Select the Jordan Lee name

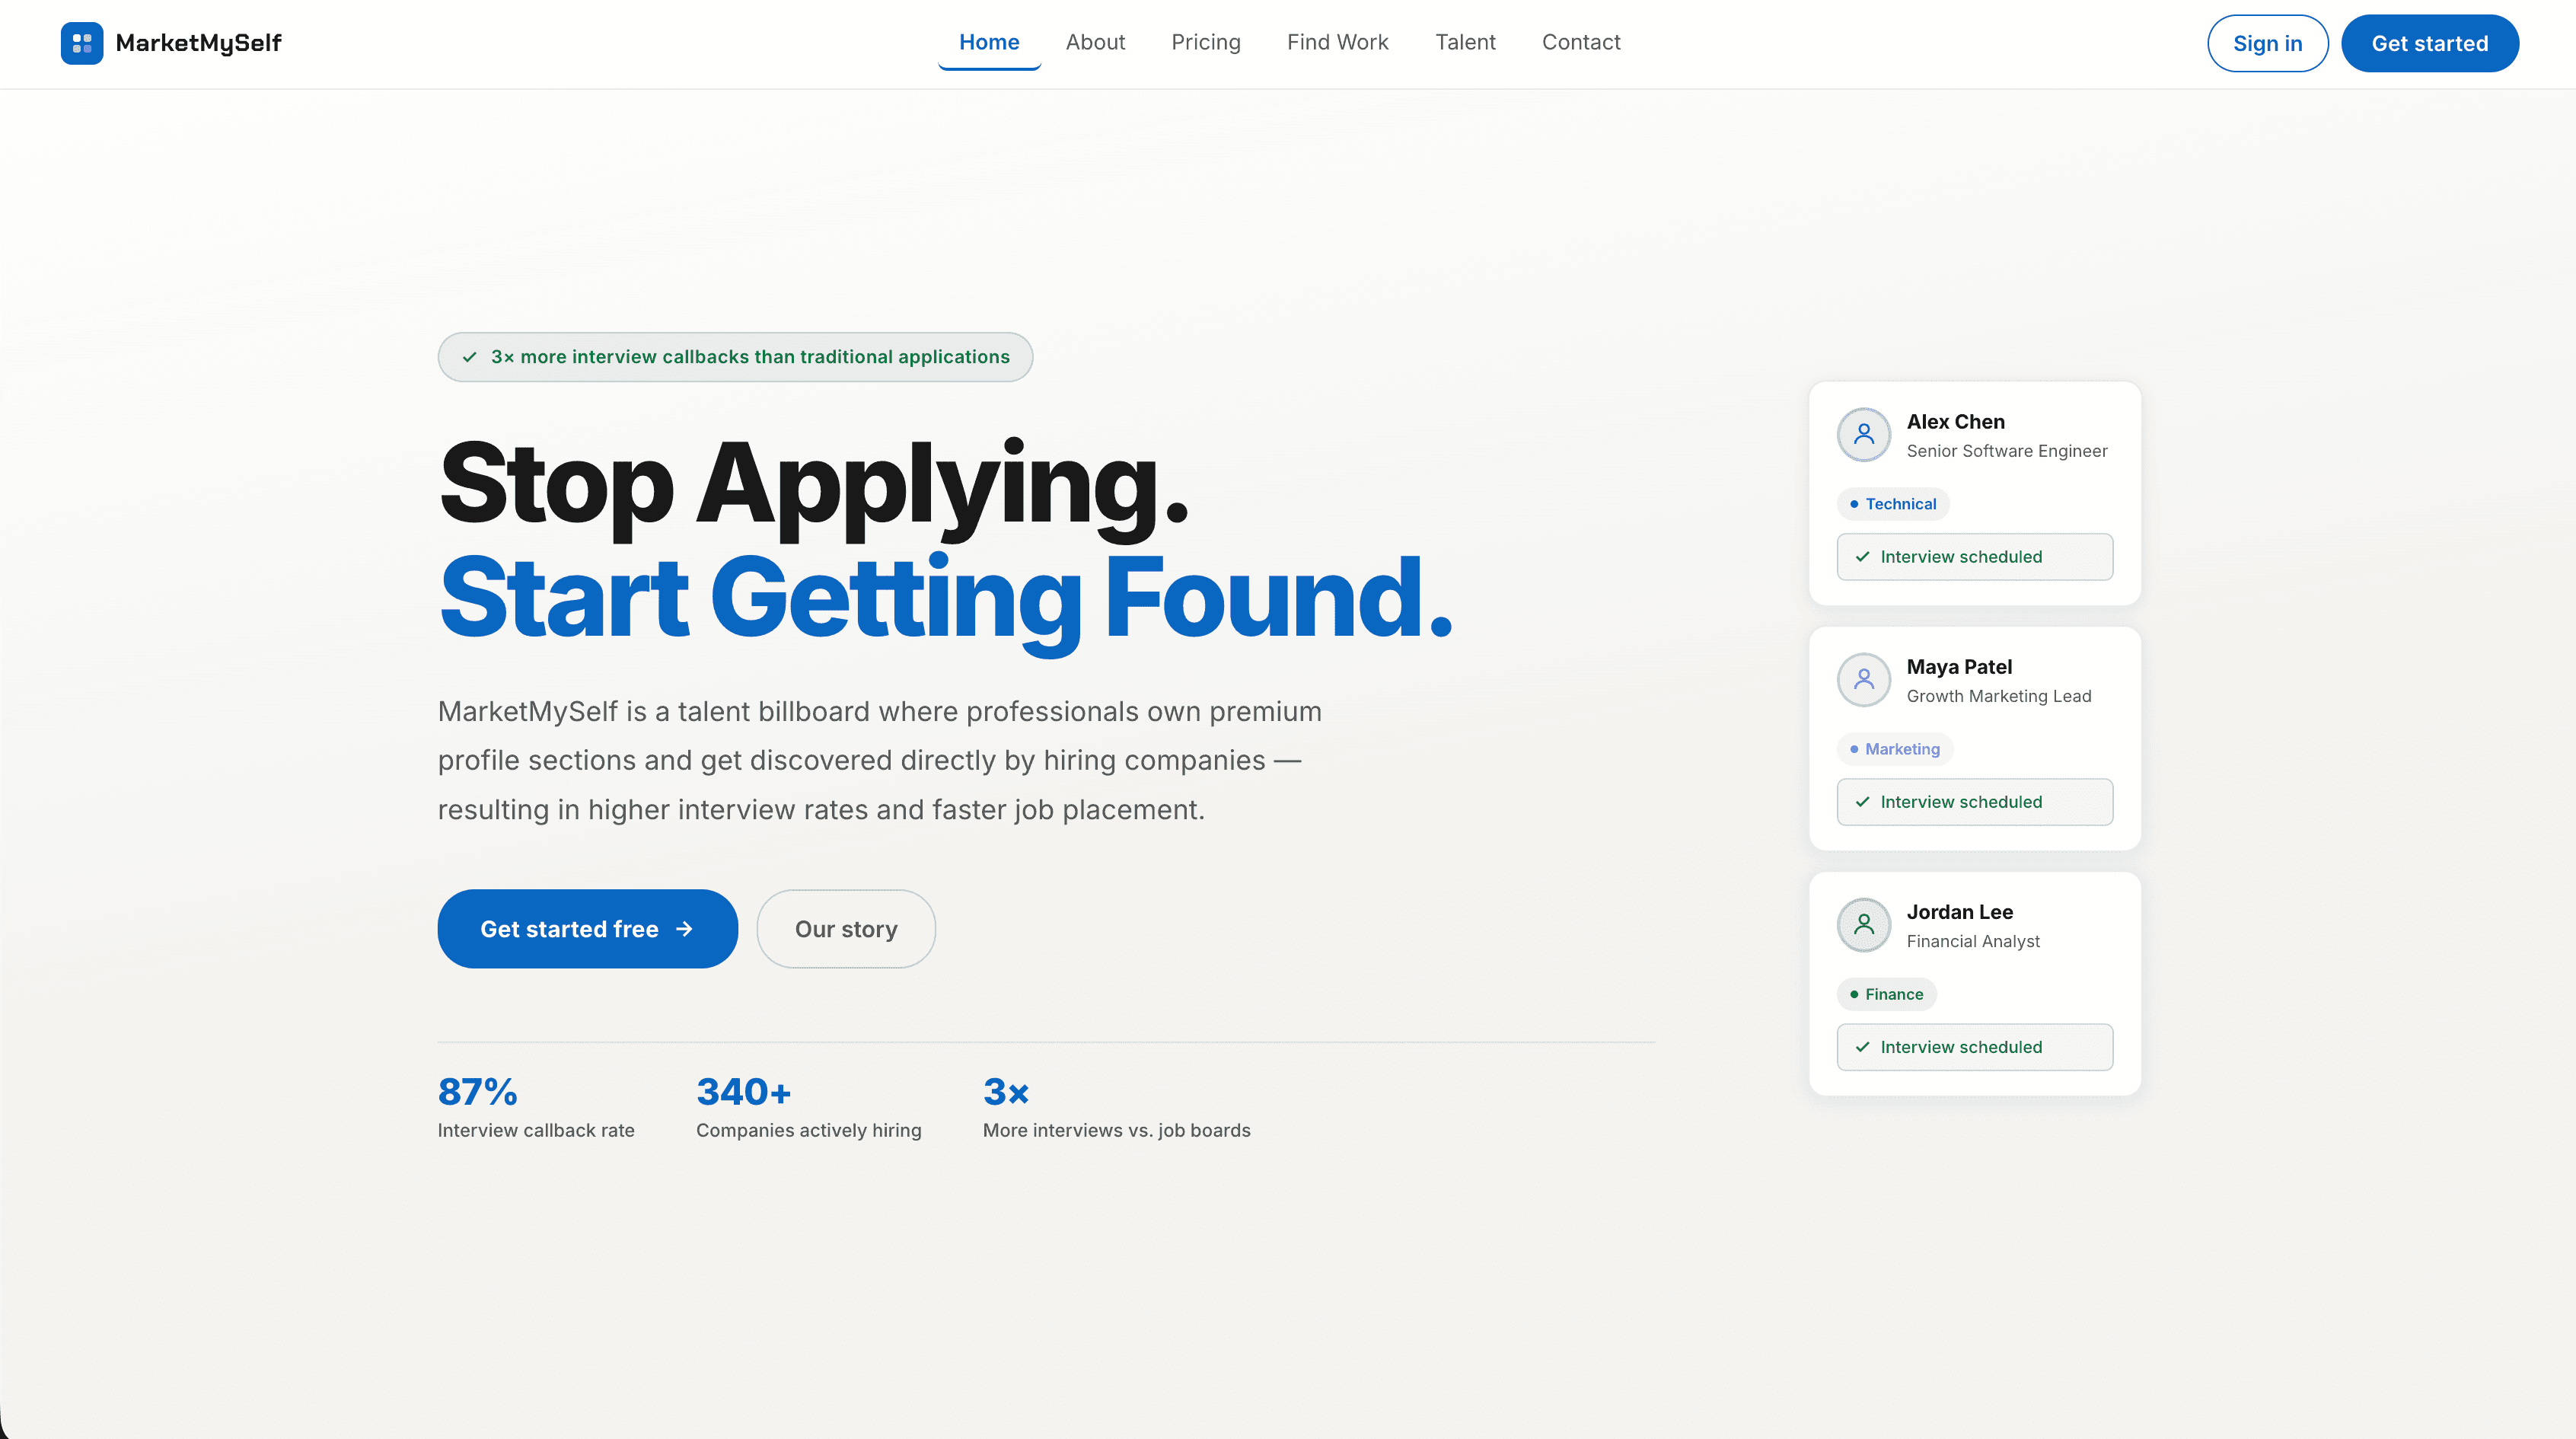point(1959,911)
